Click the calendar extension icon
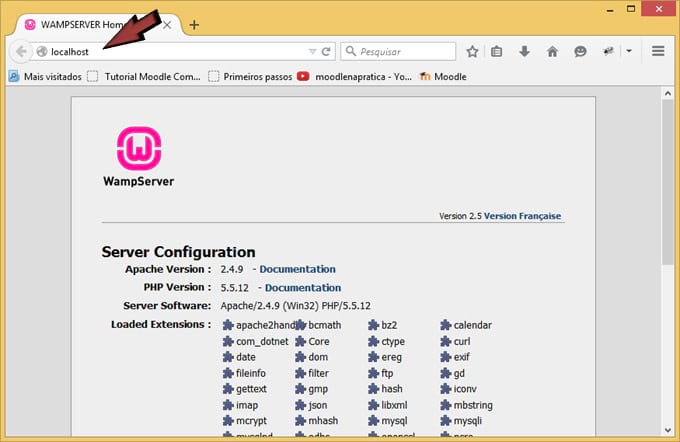Screen dimensions: 680x442 click(446, 325)
